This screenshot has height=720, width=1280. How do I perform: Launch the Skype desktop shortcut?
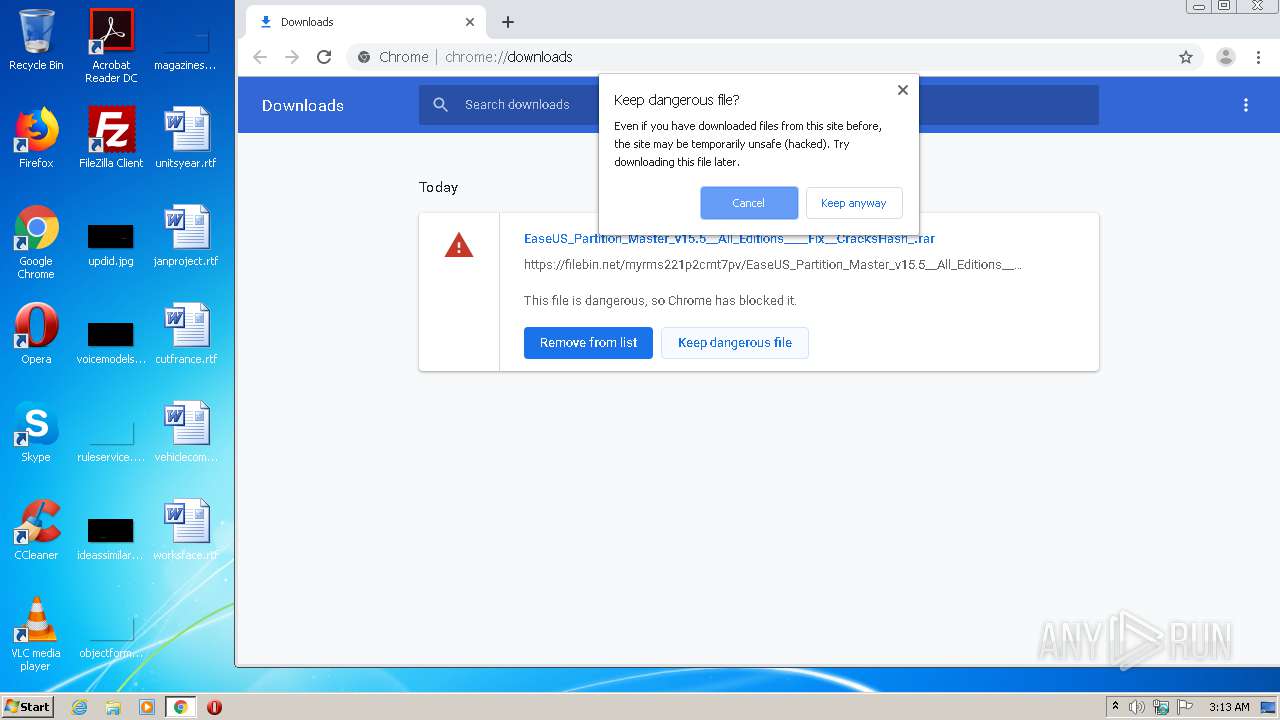tap(36, 431)
